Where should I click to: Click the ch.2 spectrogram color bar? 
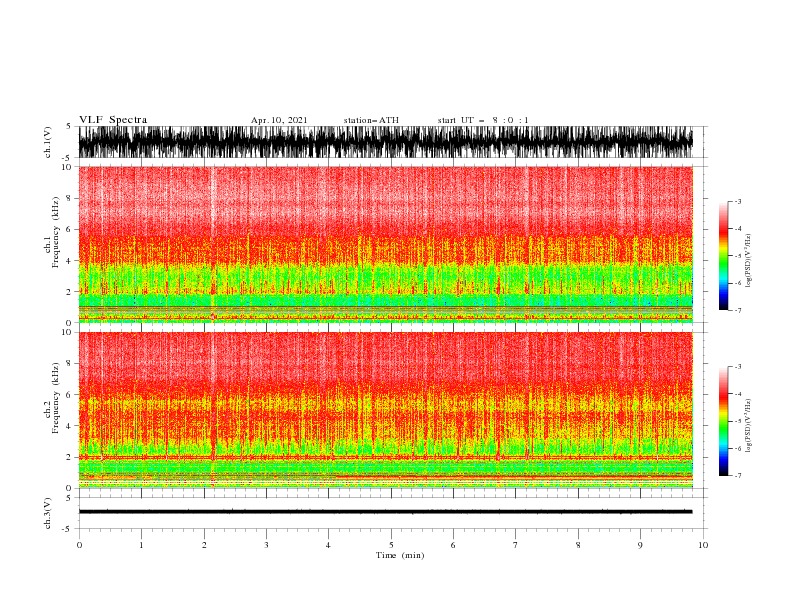coord(723,421)
